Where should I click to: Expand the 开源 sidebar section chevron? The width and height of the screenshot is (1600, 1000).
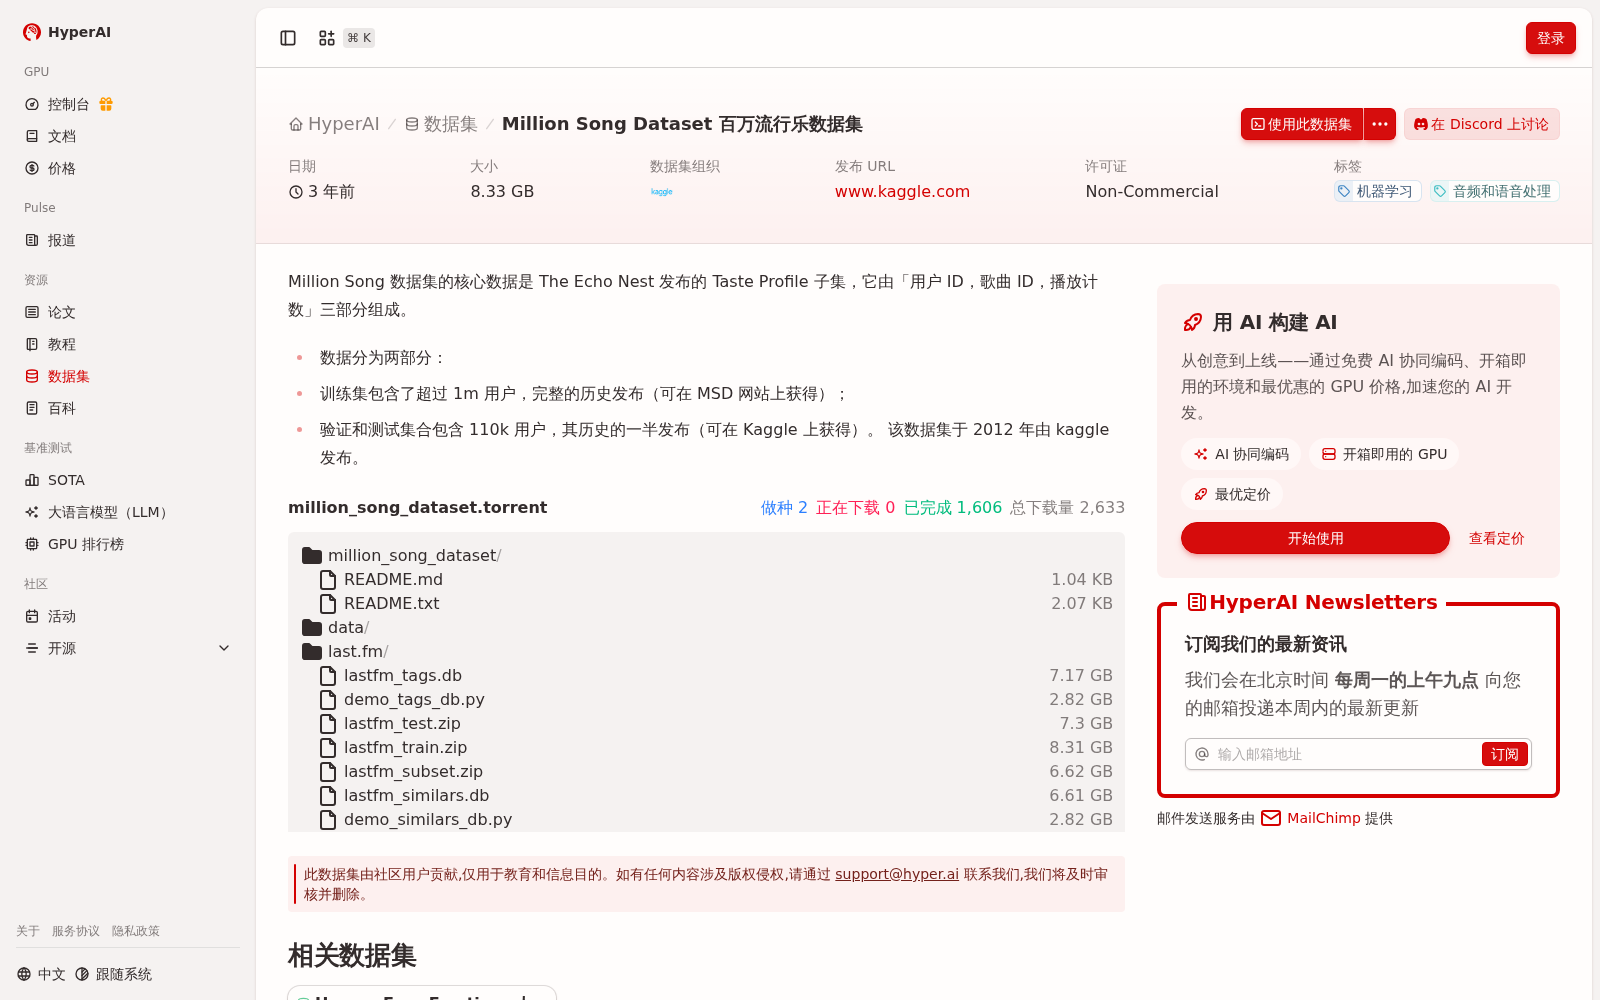click(224, 648)
